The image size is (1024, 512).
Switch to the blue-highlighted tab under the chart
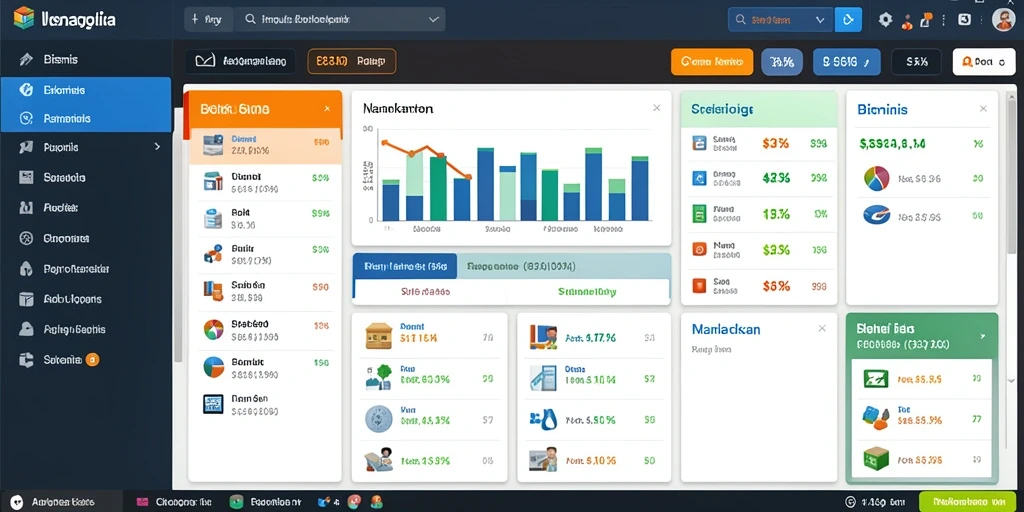405,266
